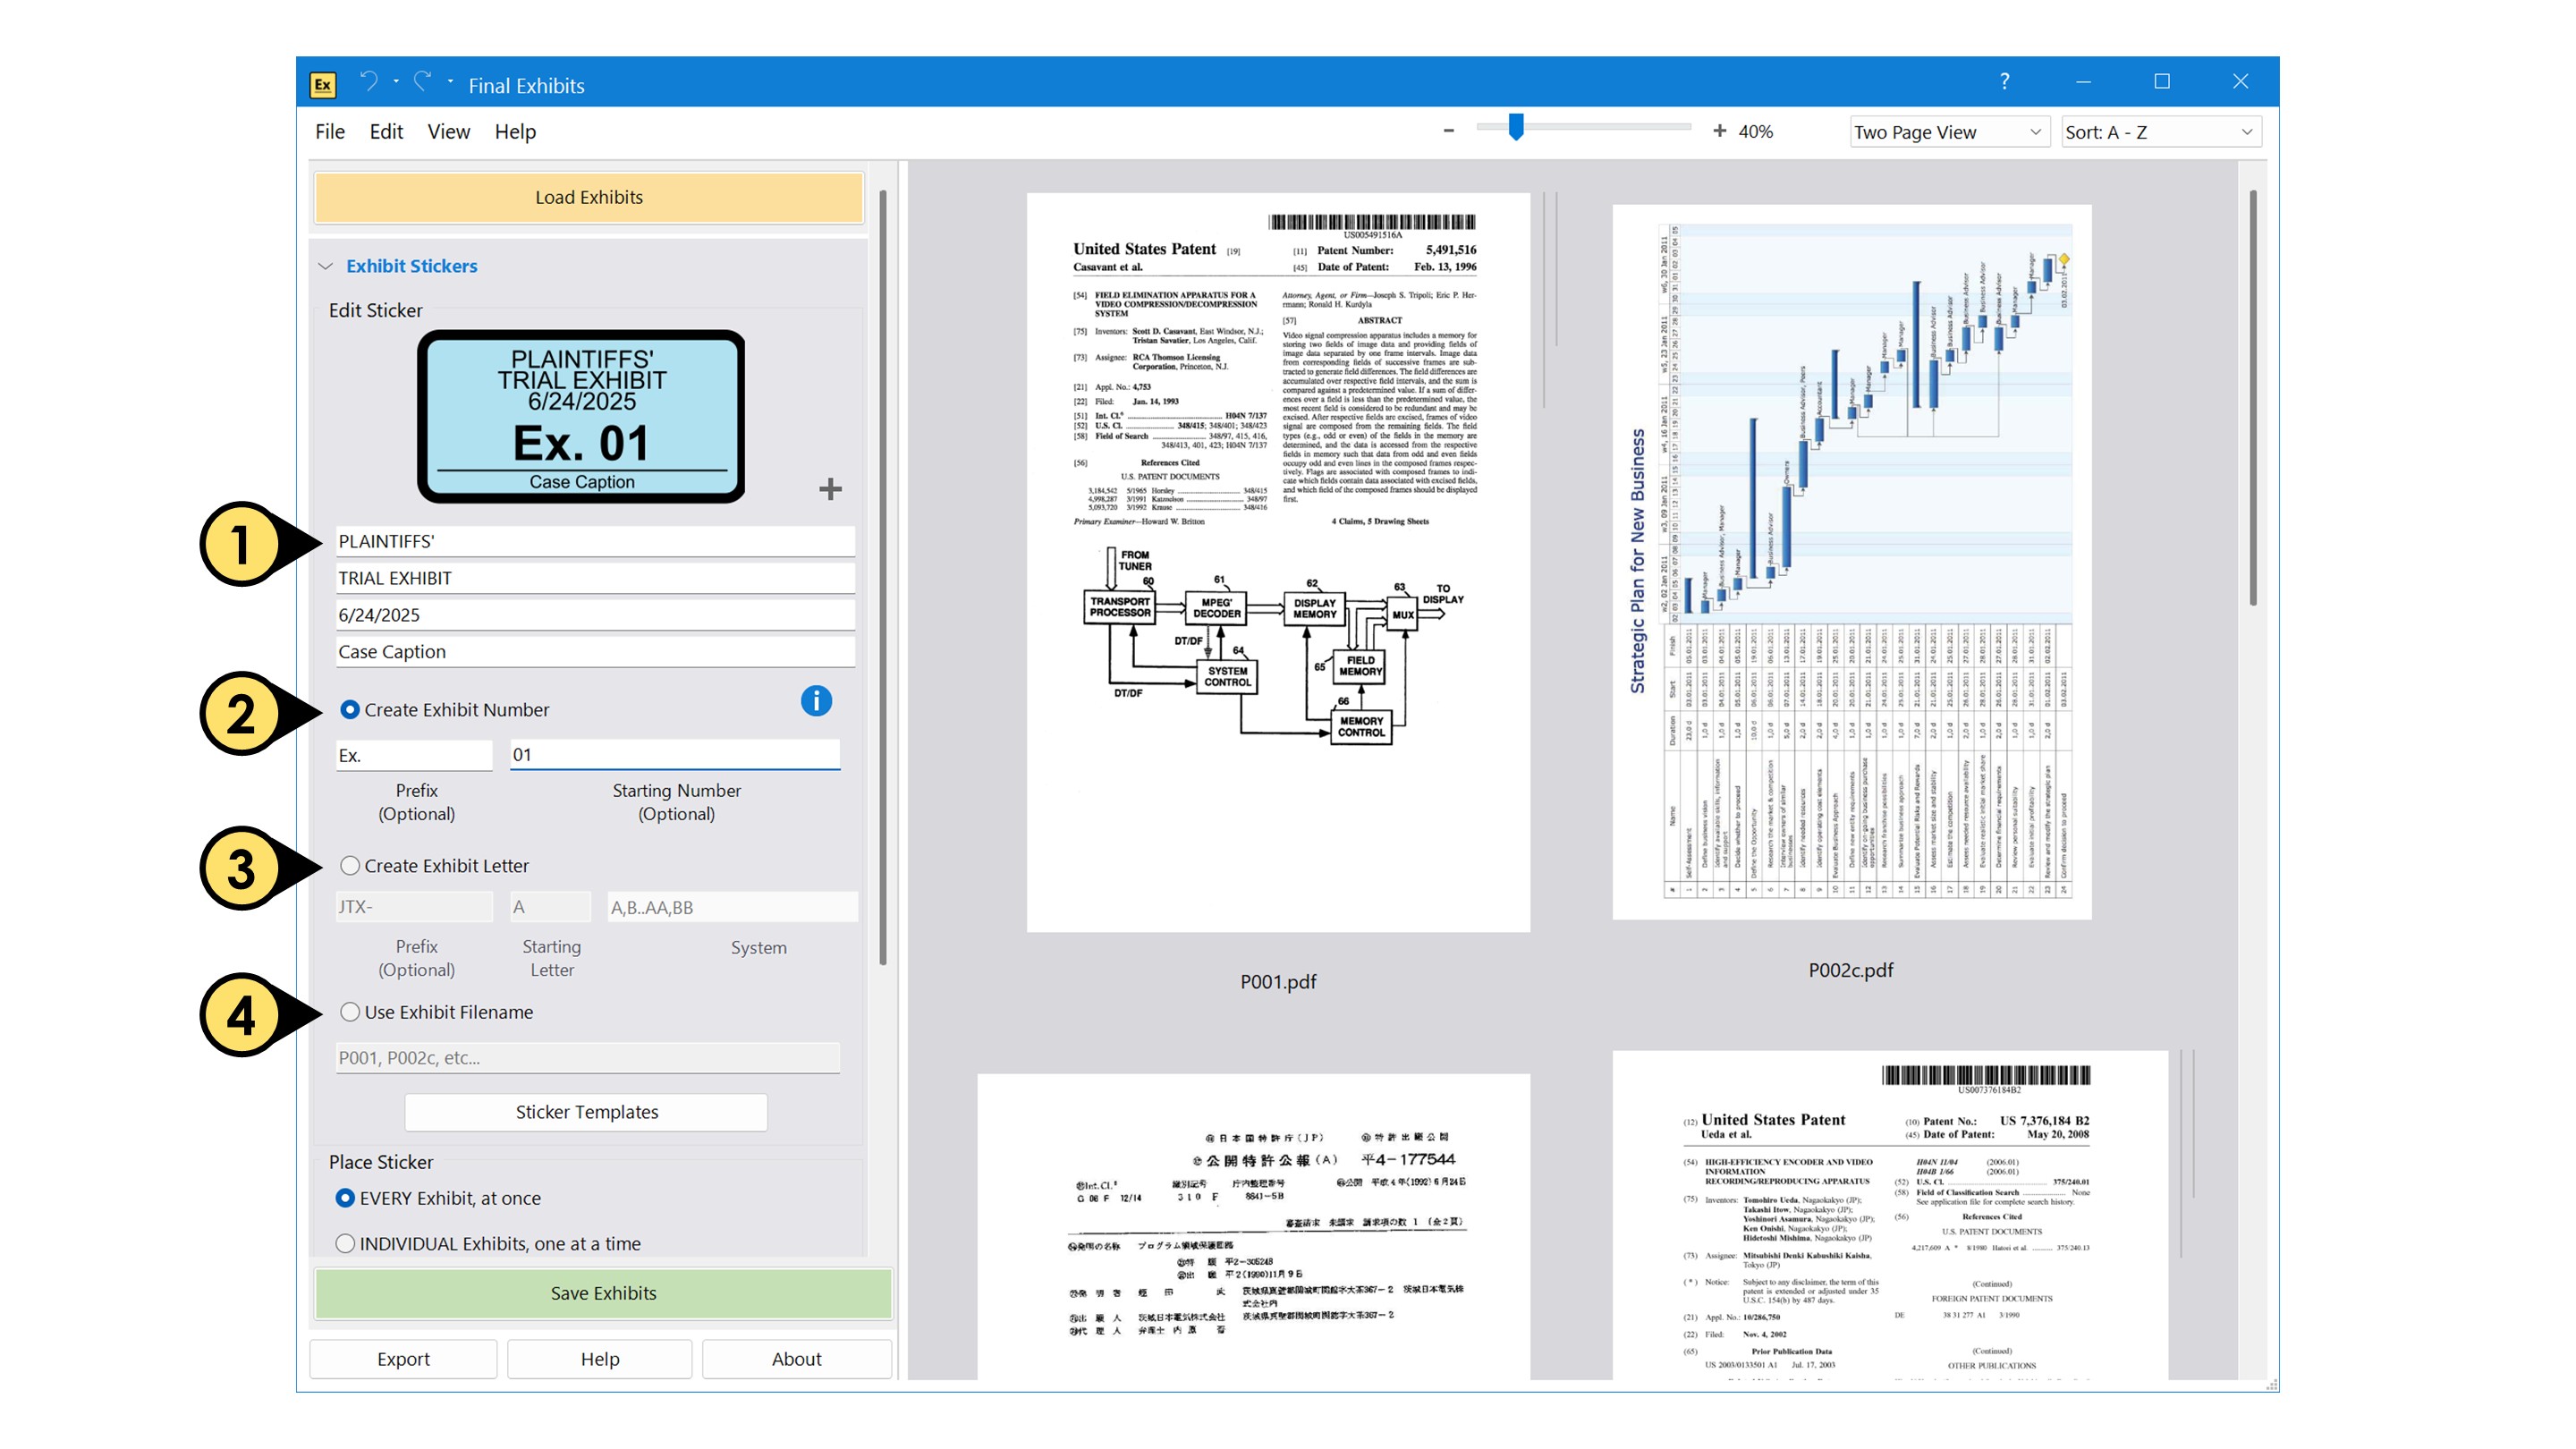
Task: Click the About button
Action: (x=796, y=1358)
